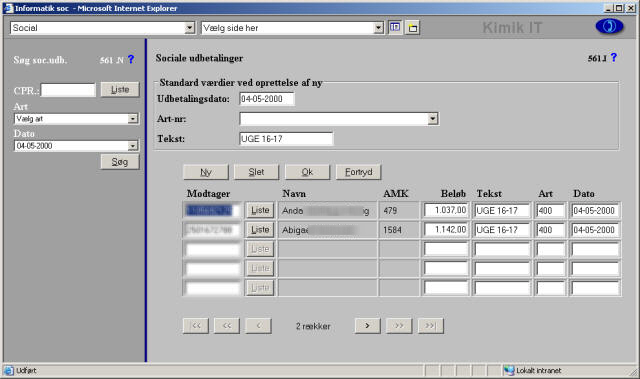Click the Udført status bar text
This screenshot has width=640, height=379.
pyautogui.click(x=26, y=370)
